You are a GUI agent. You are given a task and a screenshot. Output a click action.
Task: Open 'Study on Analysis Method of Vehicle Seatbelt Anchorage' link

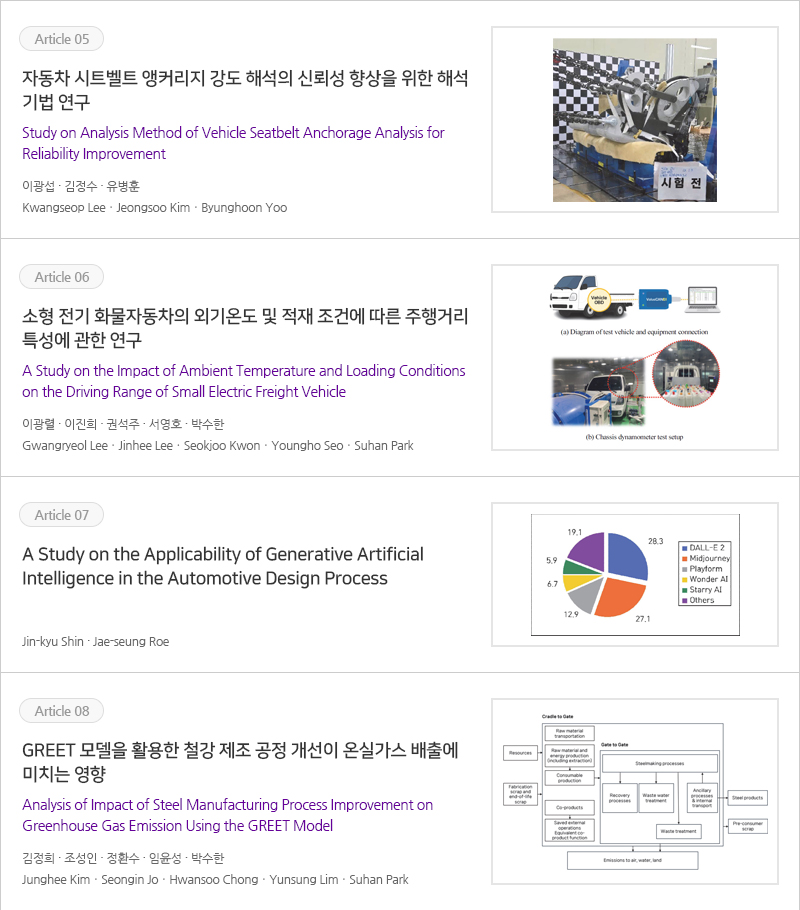click(233, 143)
